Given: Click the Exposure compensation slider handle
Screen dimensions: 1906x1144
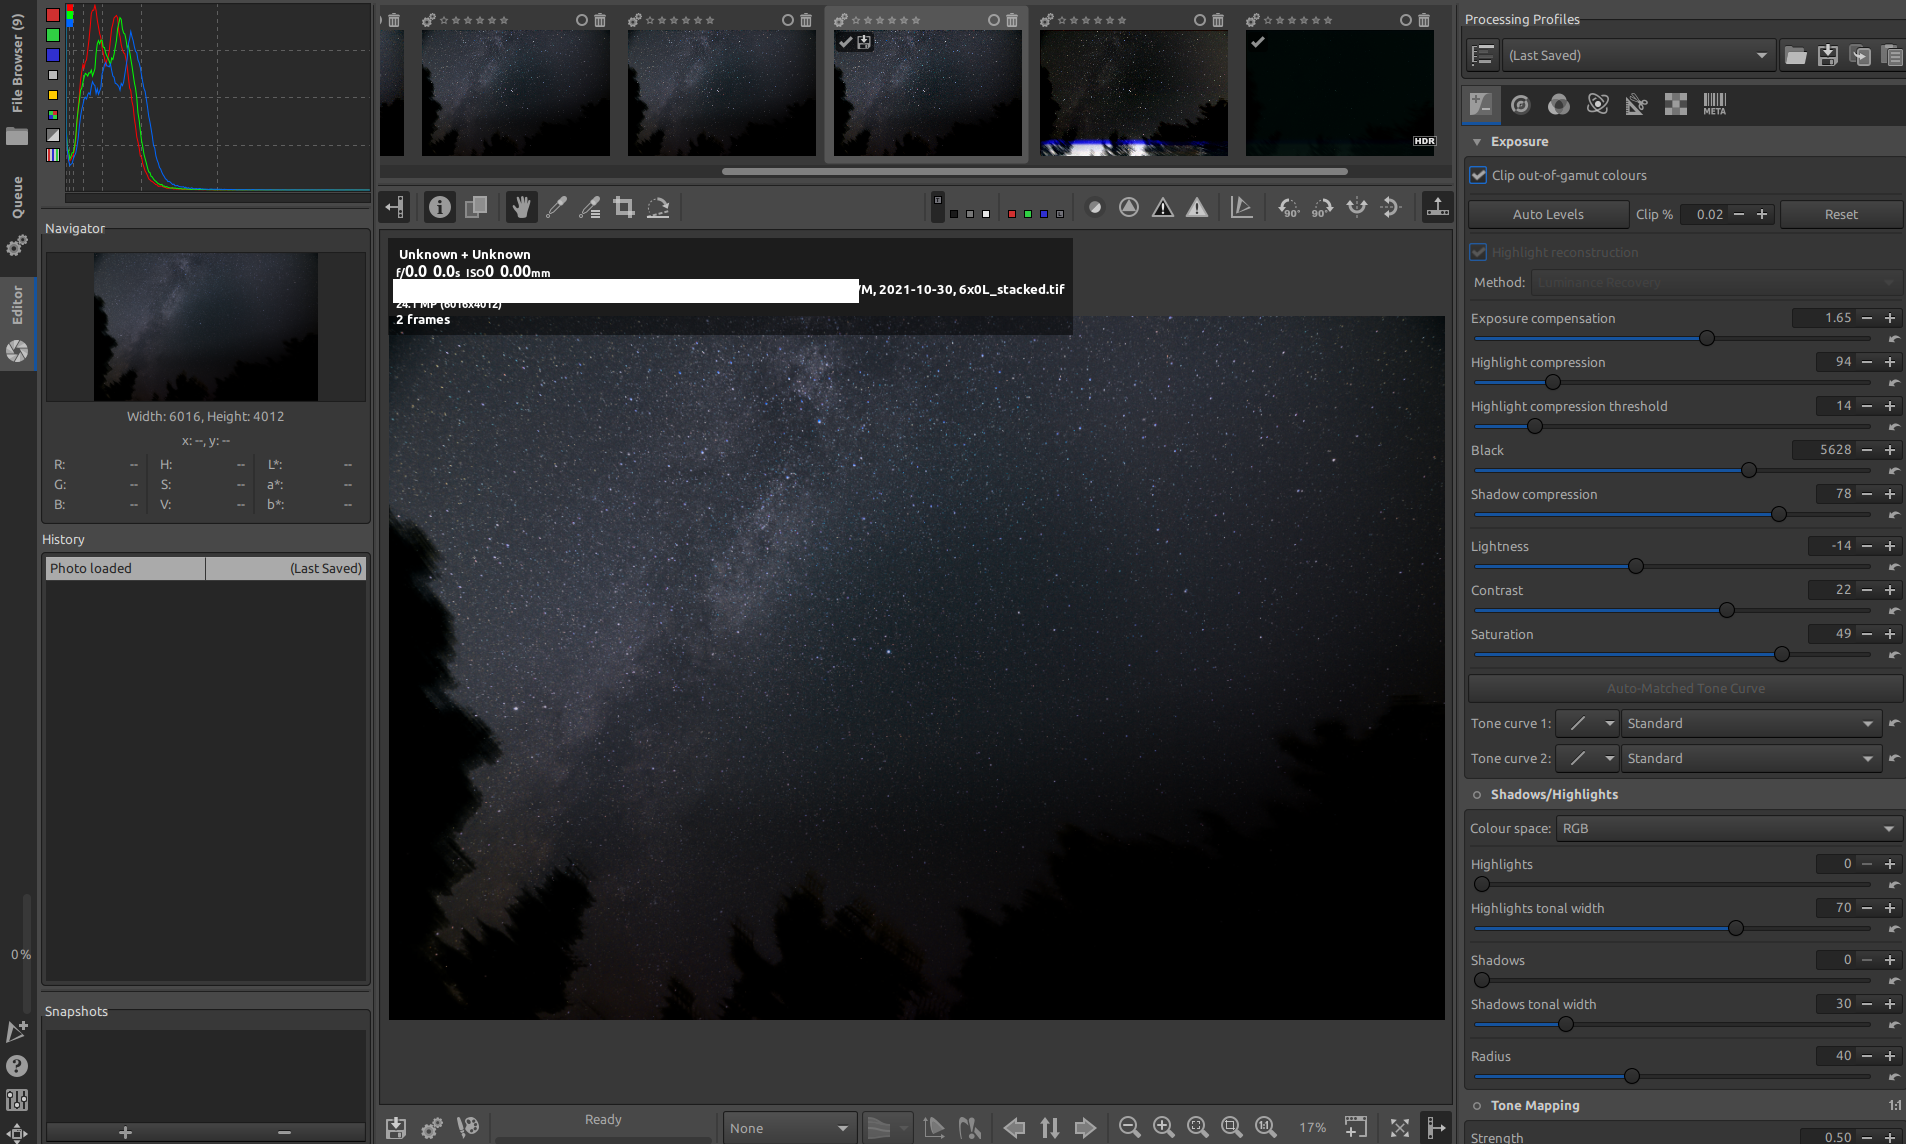Looking at the screenshot, I should (1707, 338).
